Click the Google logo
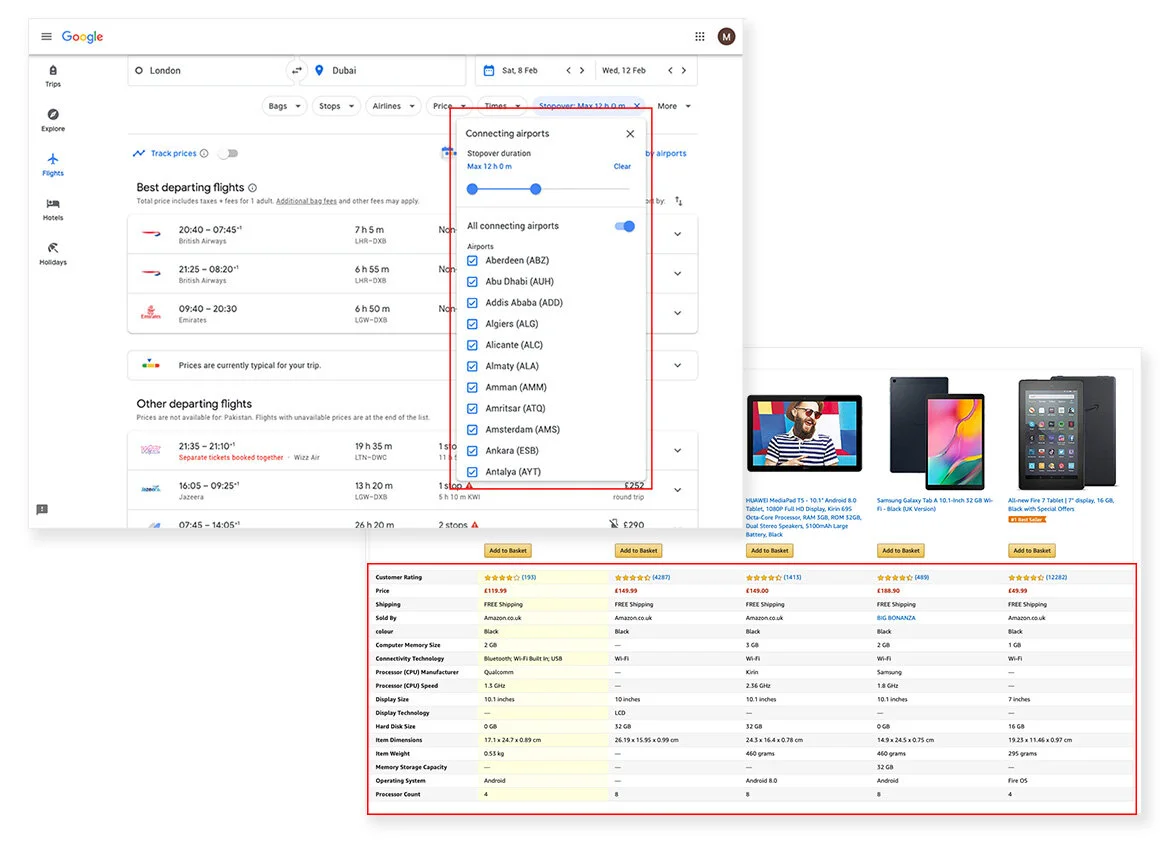This screenshot has width=1160, height=845. pyautogui.click(x=82, y=36)
